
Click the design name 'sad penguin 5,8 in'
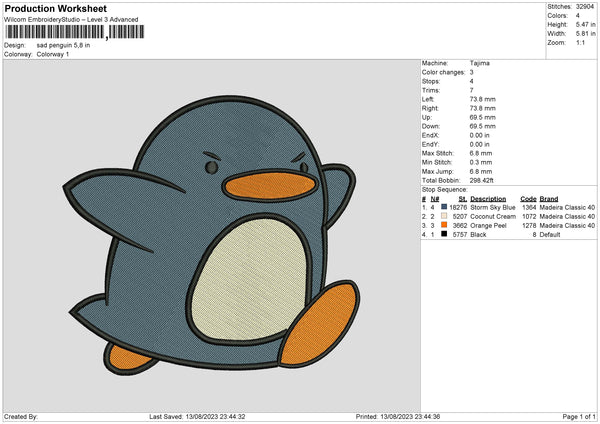(63, 45)
